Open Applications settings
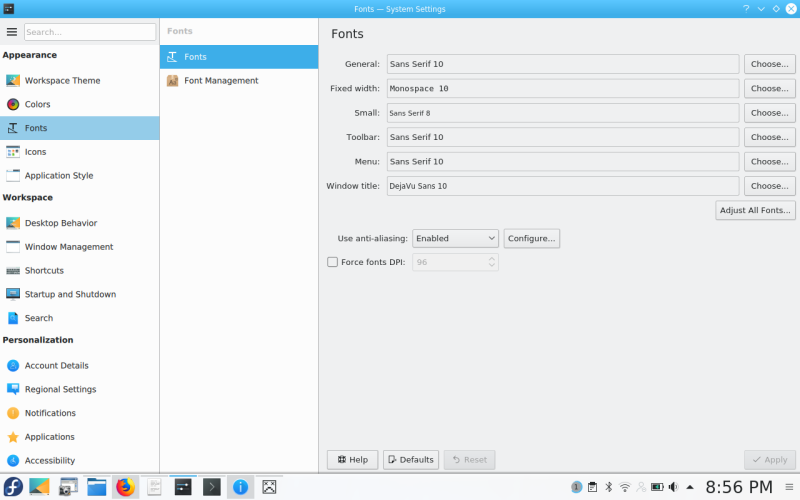Screen dimensions: 800x500 pyautogui.click(x=80, y=437)
